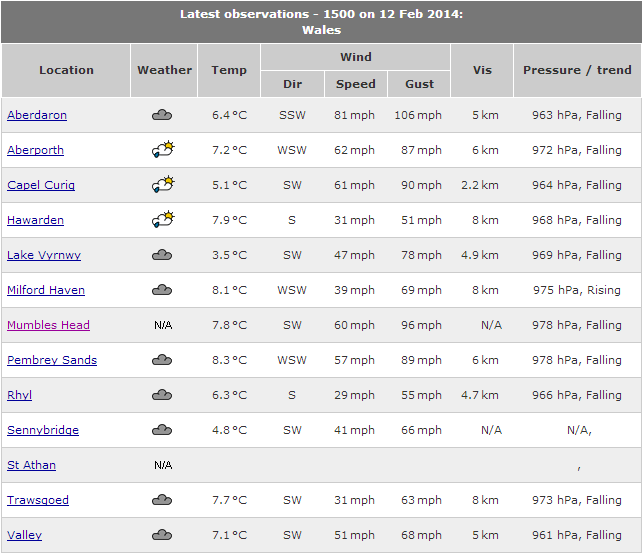
Task: Click the visited Mumbles Head link
Action: (48, 325)
